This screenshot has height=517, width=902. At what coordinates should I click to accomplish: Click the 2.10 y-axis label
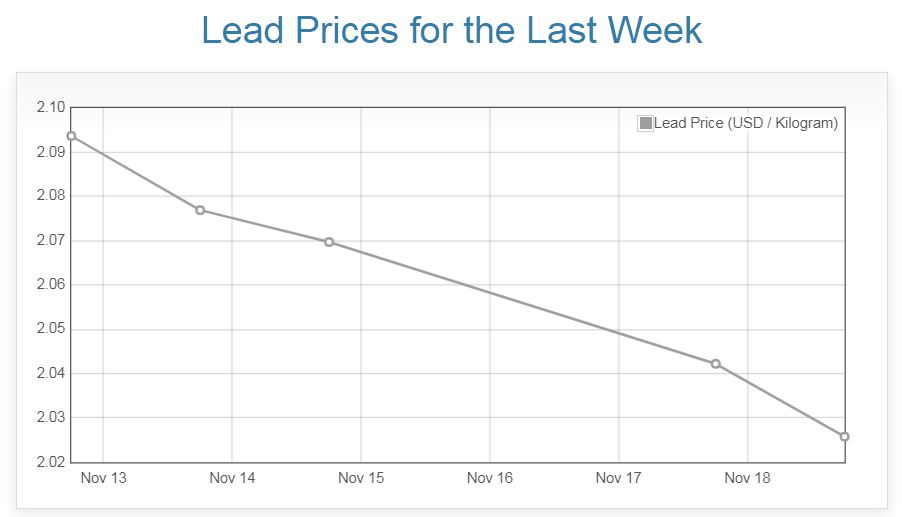pyautogui.click(x=50, y=108)
